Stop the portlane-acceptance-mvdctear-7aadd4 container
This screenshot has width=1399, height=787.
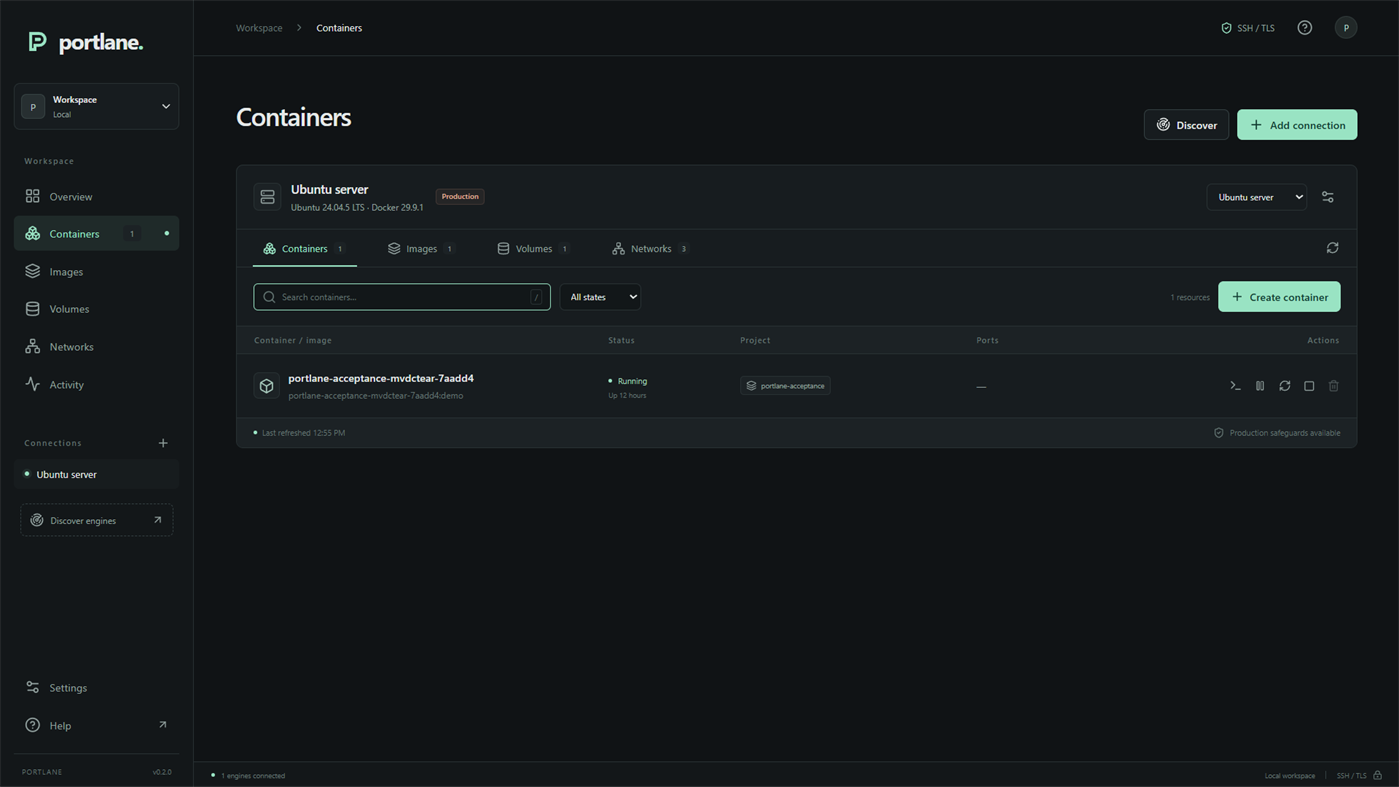(x=1309, y=386)
